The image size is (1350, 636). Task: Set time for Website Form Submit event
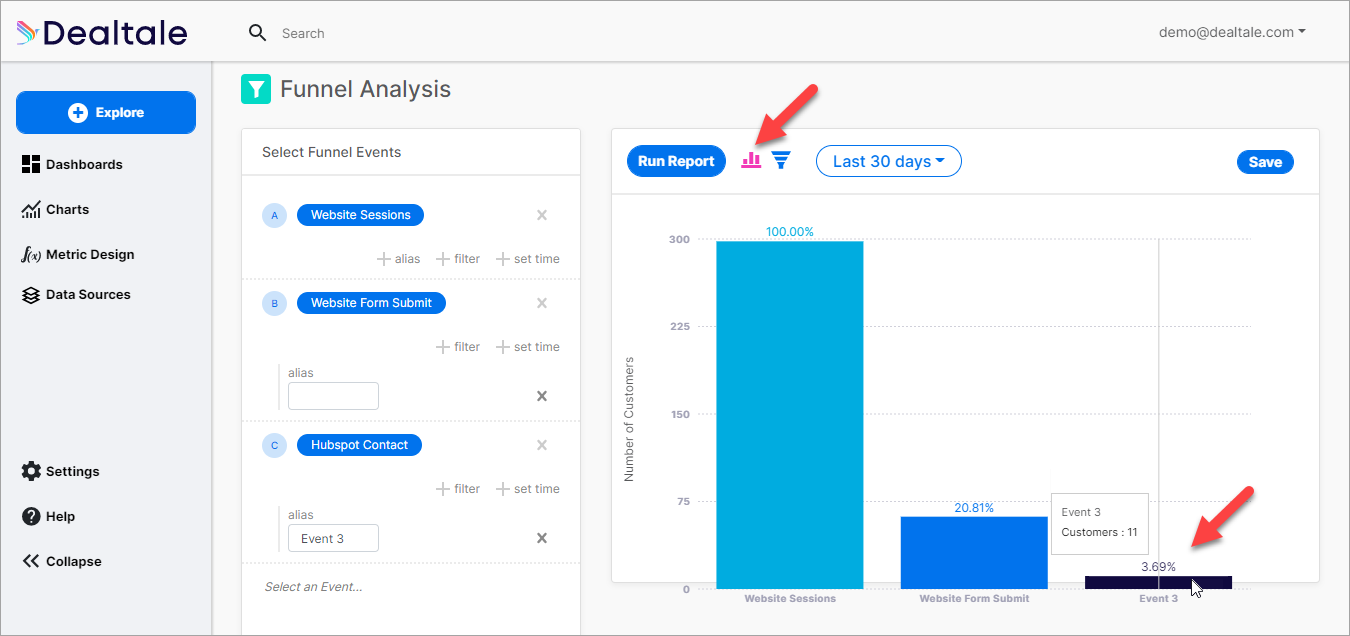(528, 347)
